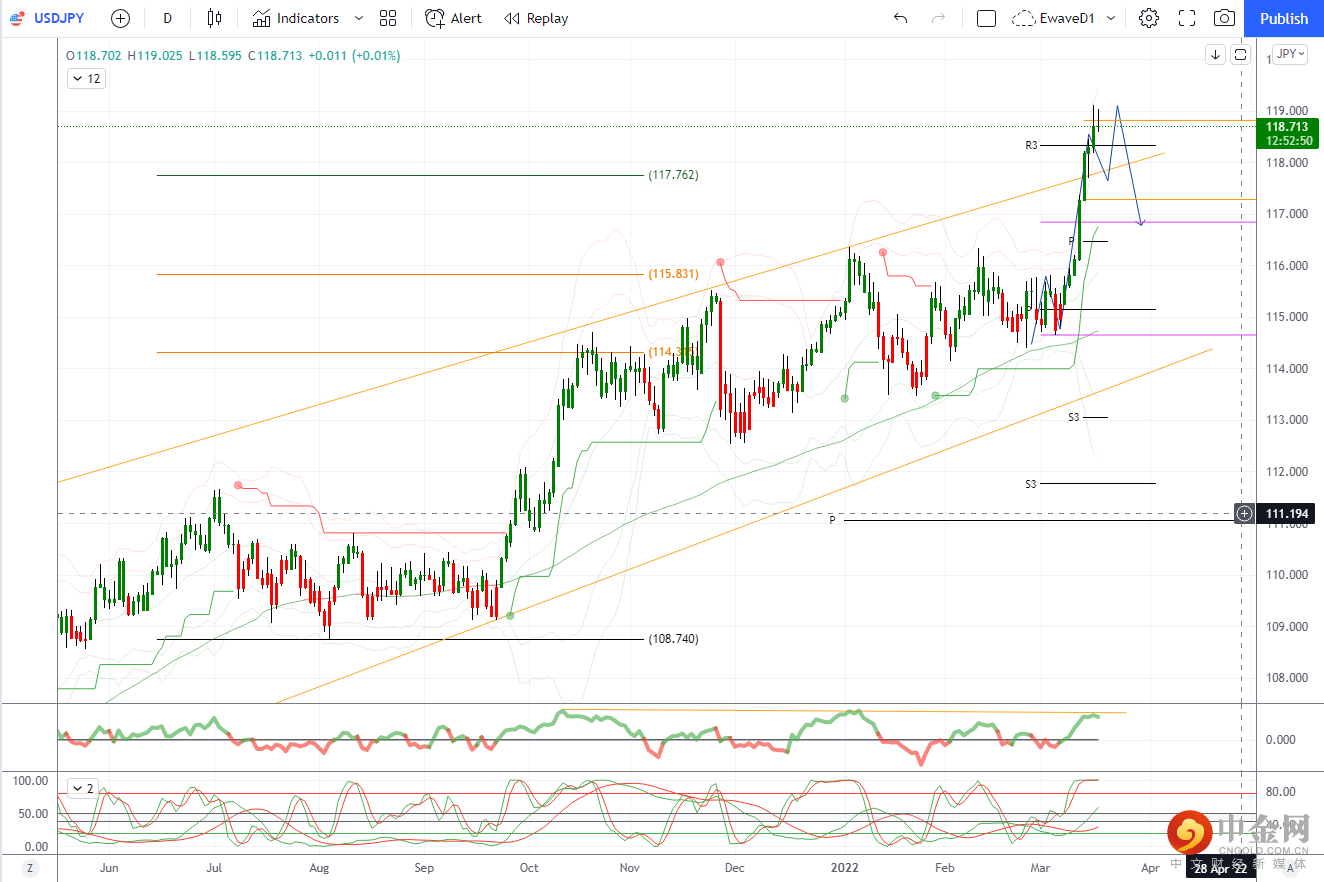Click the Alert button
This screenshot has width=1324, height=882.
(453, 18)
